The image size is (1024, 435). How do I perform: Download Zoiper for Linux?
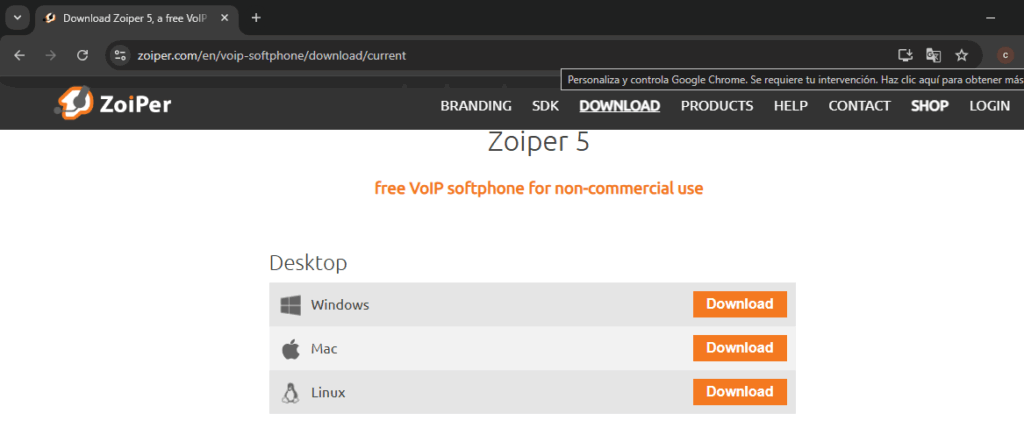coord(739,392)
